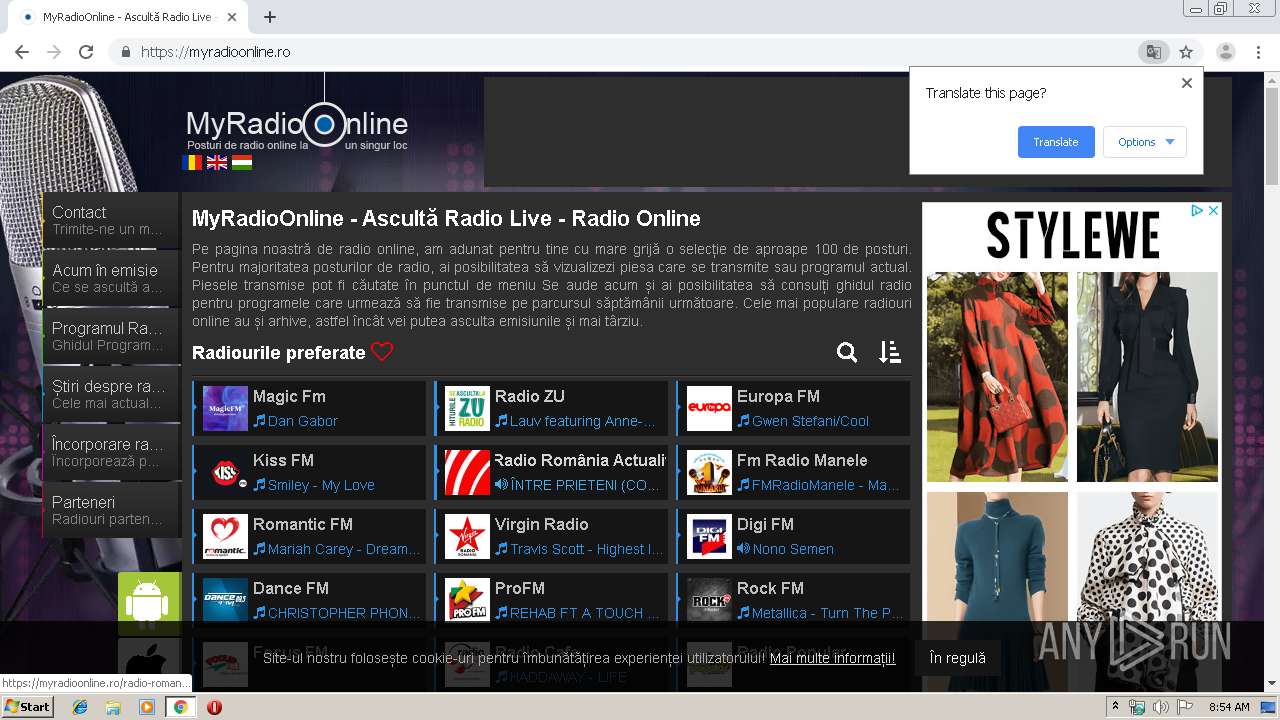This screenshot has width=1280, height=720.
Task: Open Mai multe informații cookie link
Action: [x=833, y=658]
